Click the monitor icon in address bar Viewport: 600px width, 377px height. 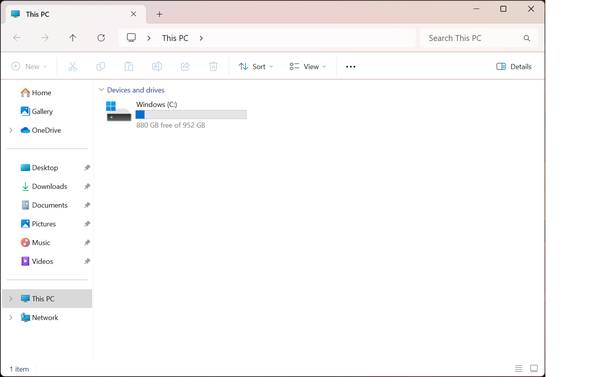131,38
